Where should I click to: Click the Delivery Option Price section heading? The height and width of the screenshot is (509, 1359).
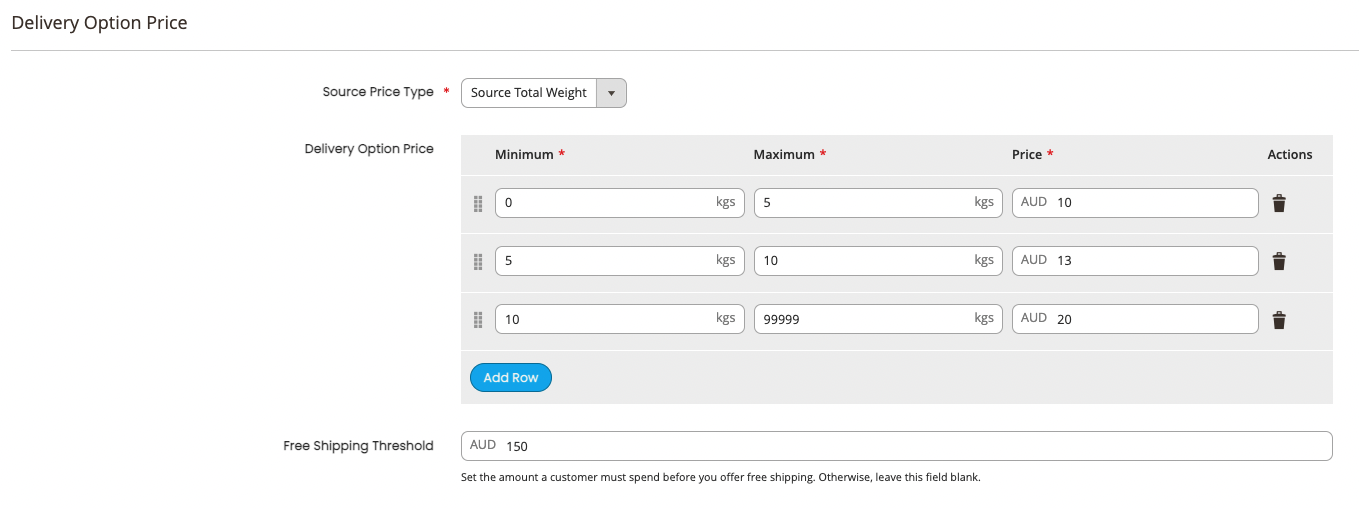pyautogui.click(x=99, y=22)
